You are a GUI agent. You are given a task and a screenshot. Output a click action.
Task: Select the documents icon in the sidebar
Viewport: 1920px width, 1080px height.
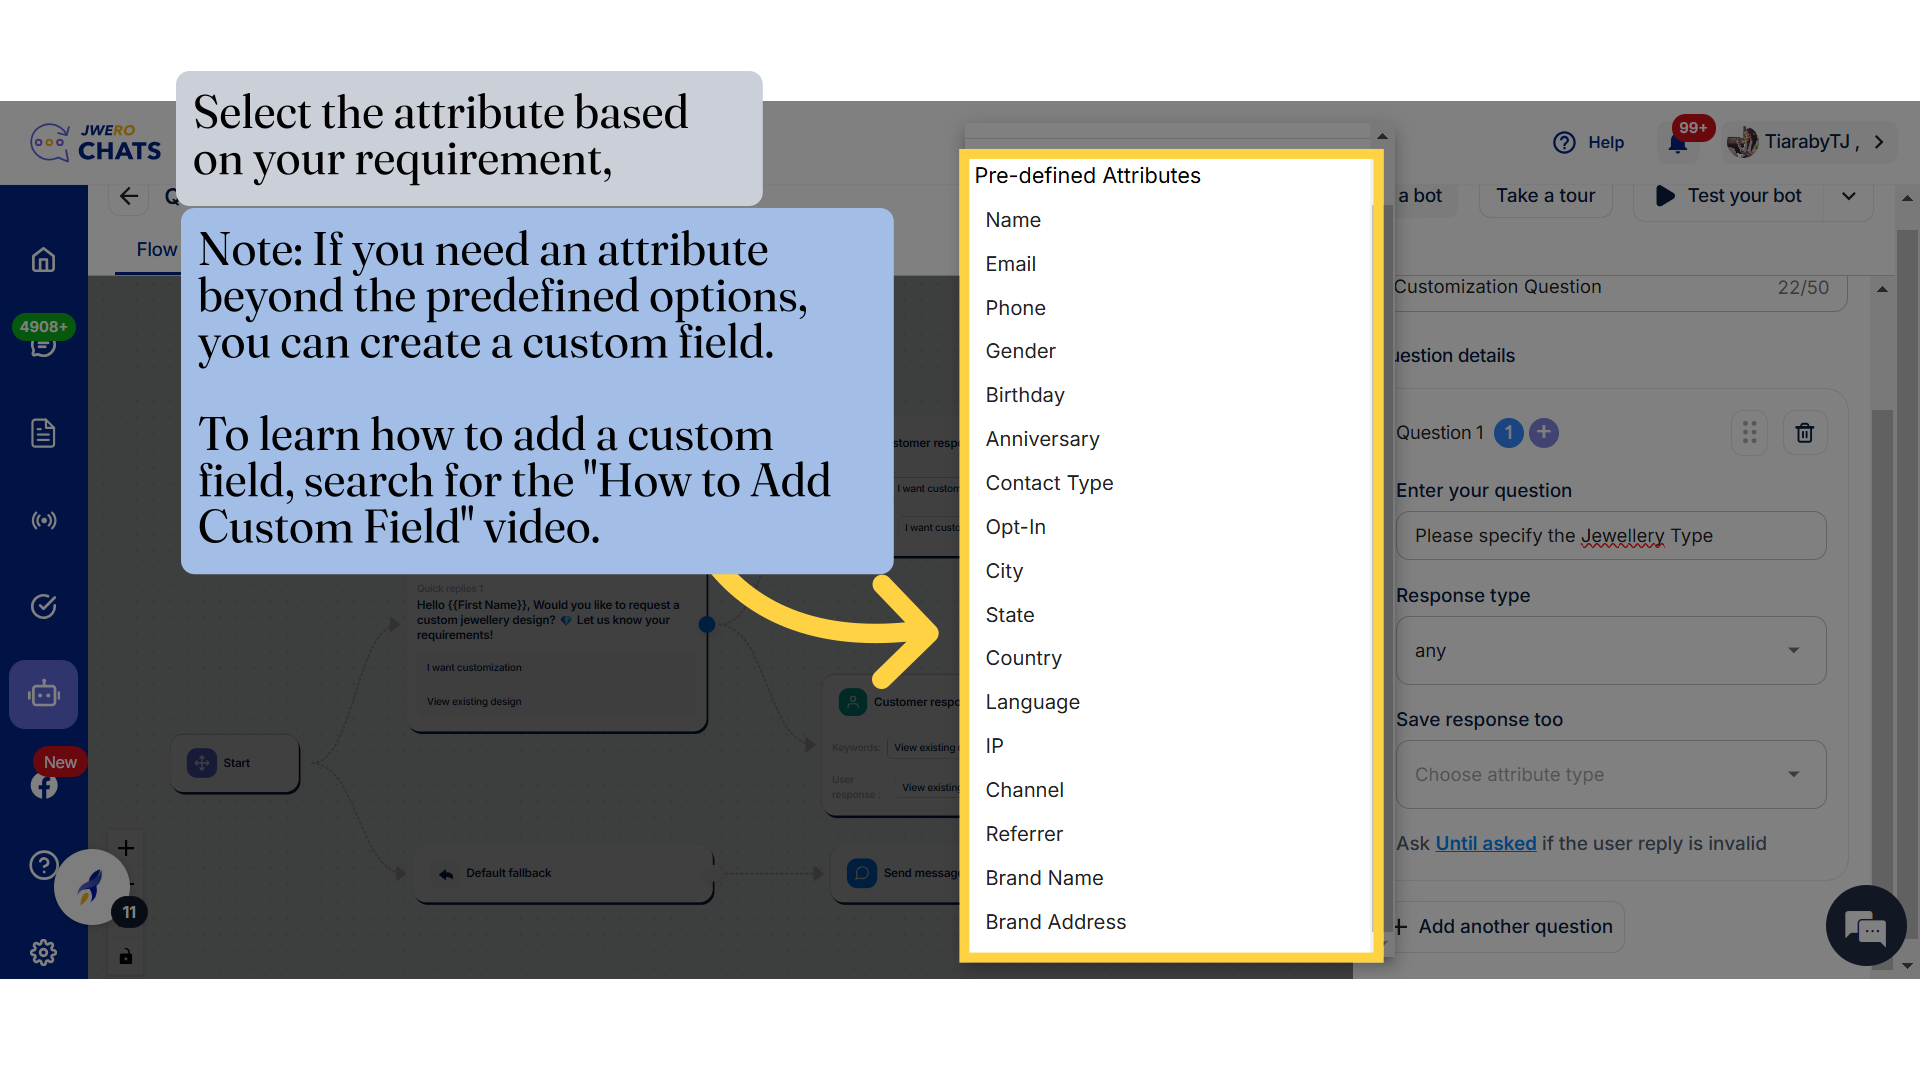(44, 433)
